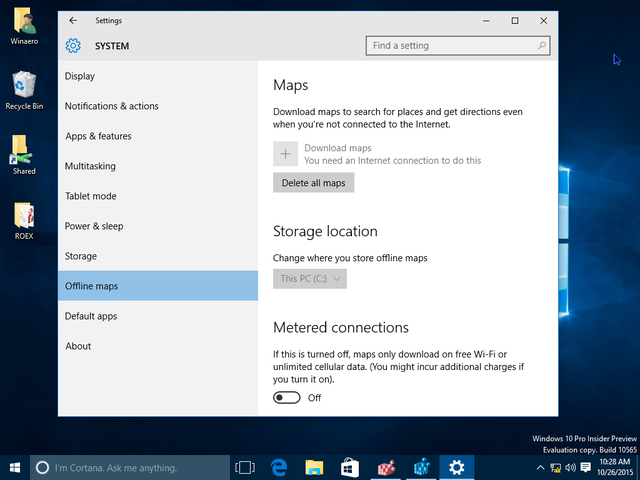Screen dimensions: 640x480
Task: Open the About page
Action: (158, 346)
